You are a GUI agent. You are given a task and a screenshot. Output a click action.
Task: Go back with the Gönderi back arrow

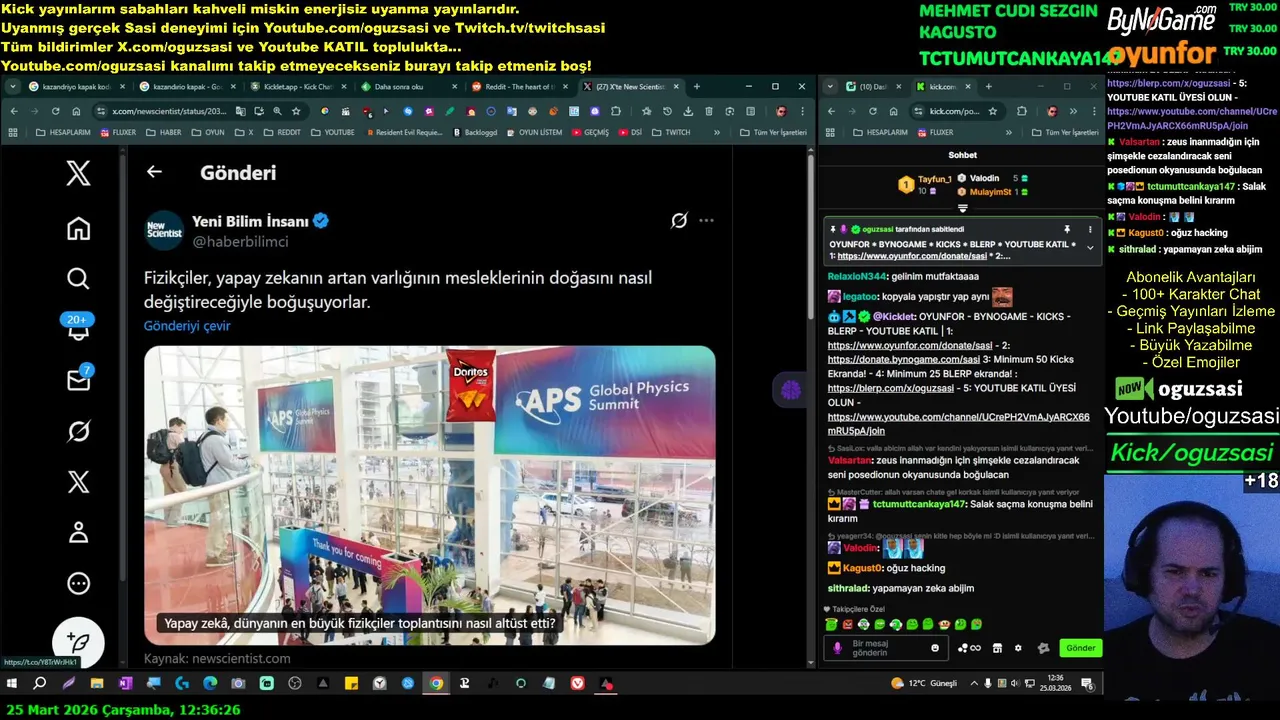[x=154, y=172]
